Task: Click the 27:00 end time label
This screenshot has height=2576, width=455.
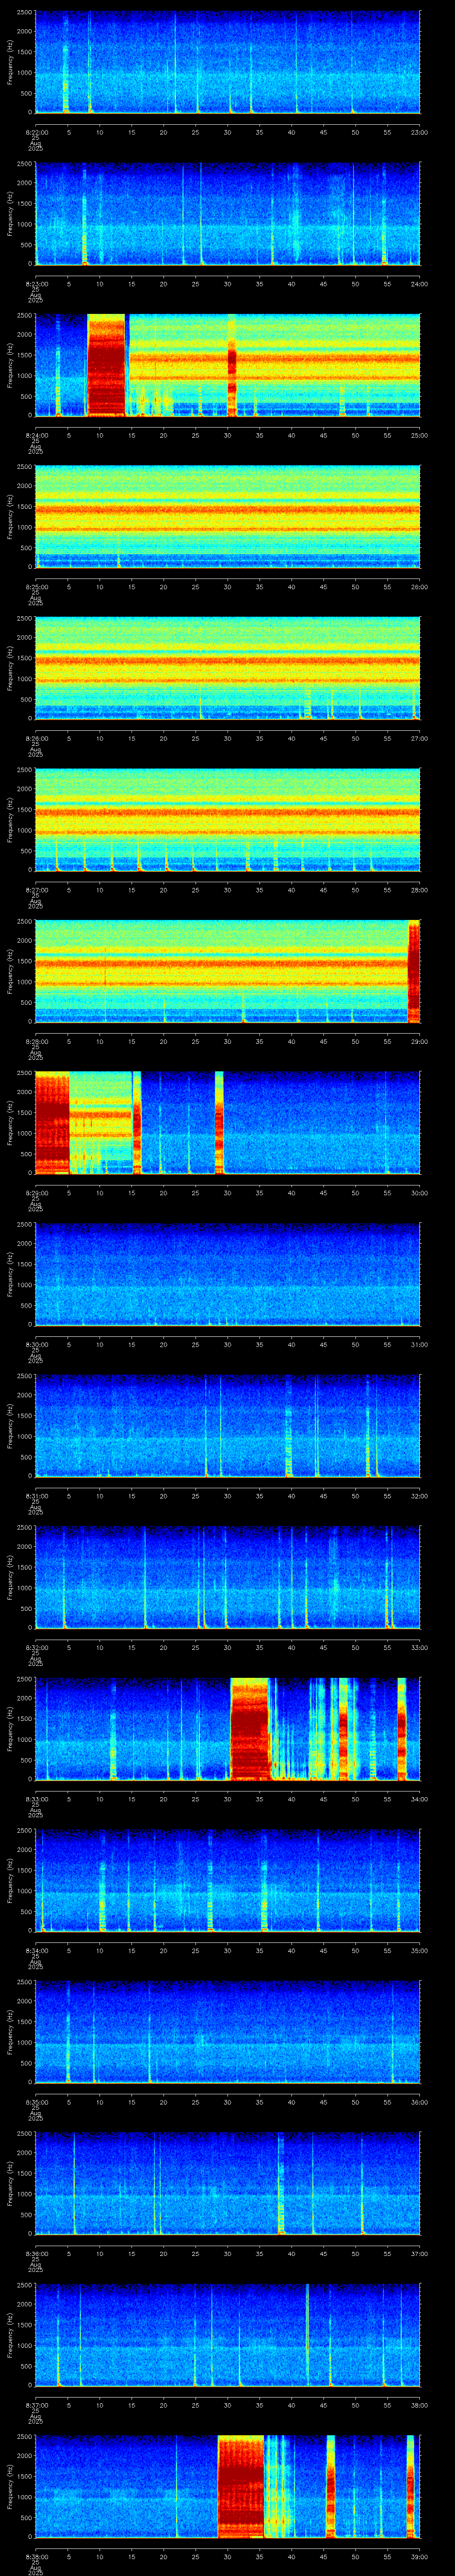Action: 419,739
